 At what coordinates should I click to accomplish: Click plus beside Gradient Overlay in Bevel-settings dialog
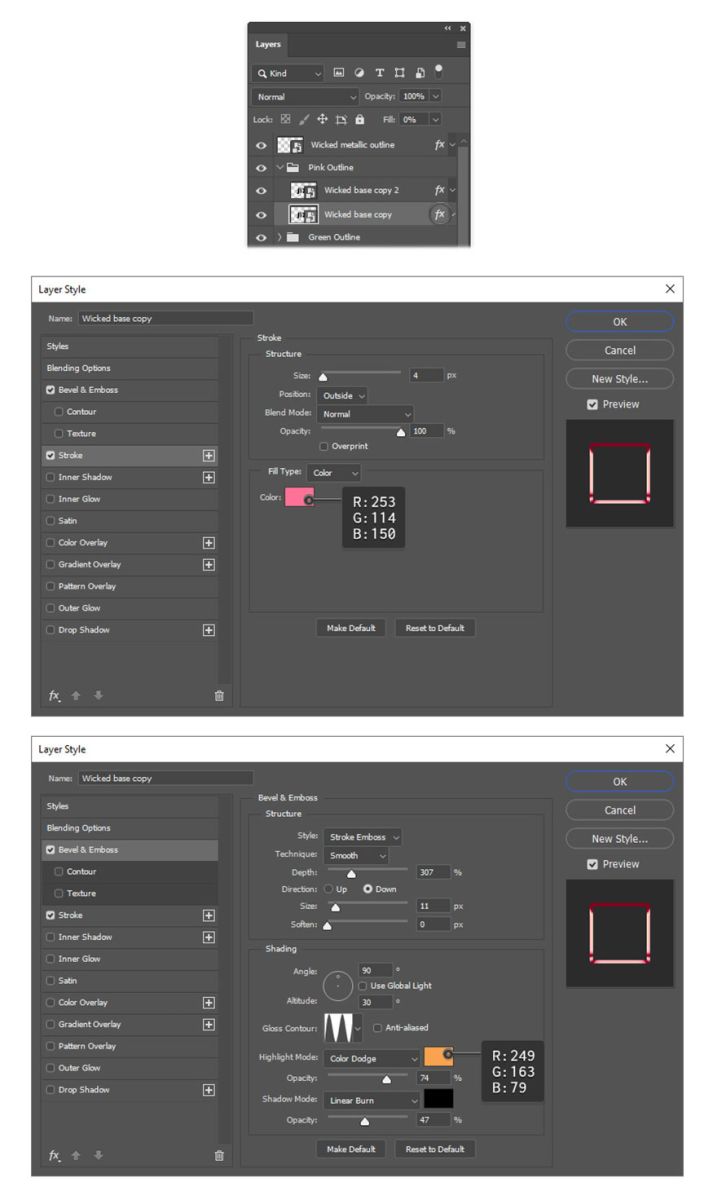coord(209,1024)
